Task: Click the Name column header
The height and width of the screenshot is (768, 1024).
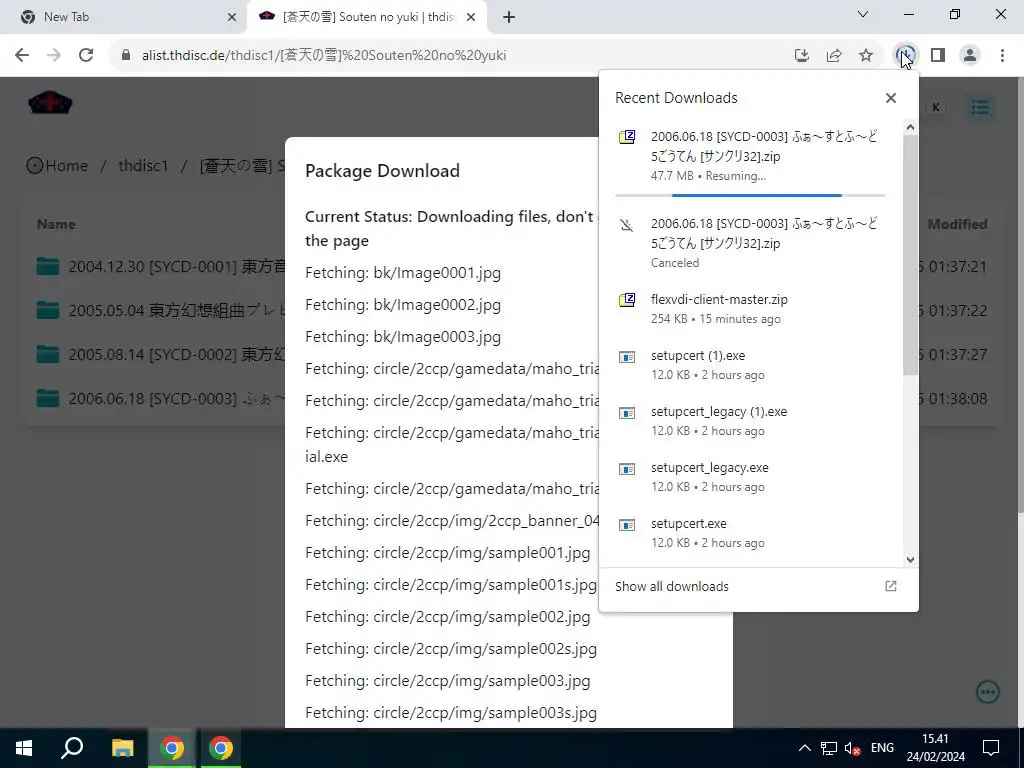Action: pos(56,224)
